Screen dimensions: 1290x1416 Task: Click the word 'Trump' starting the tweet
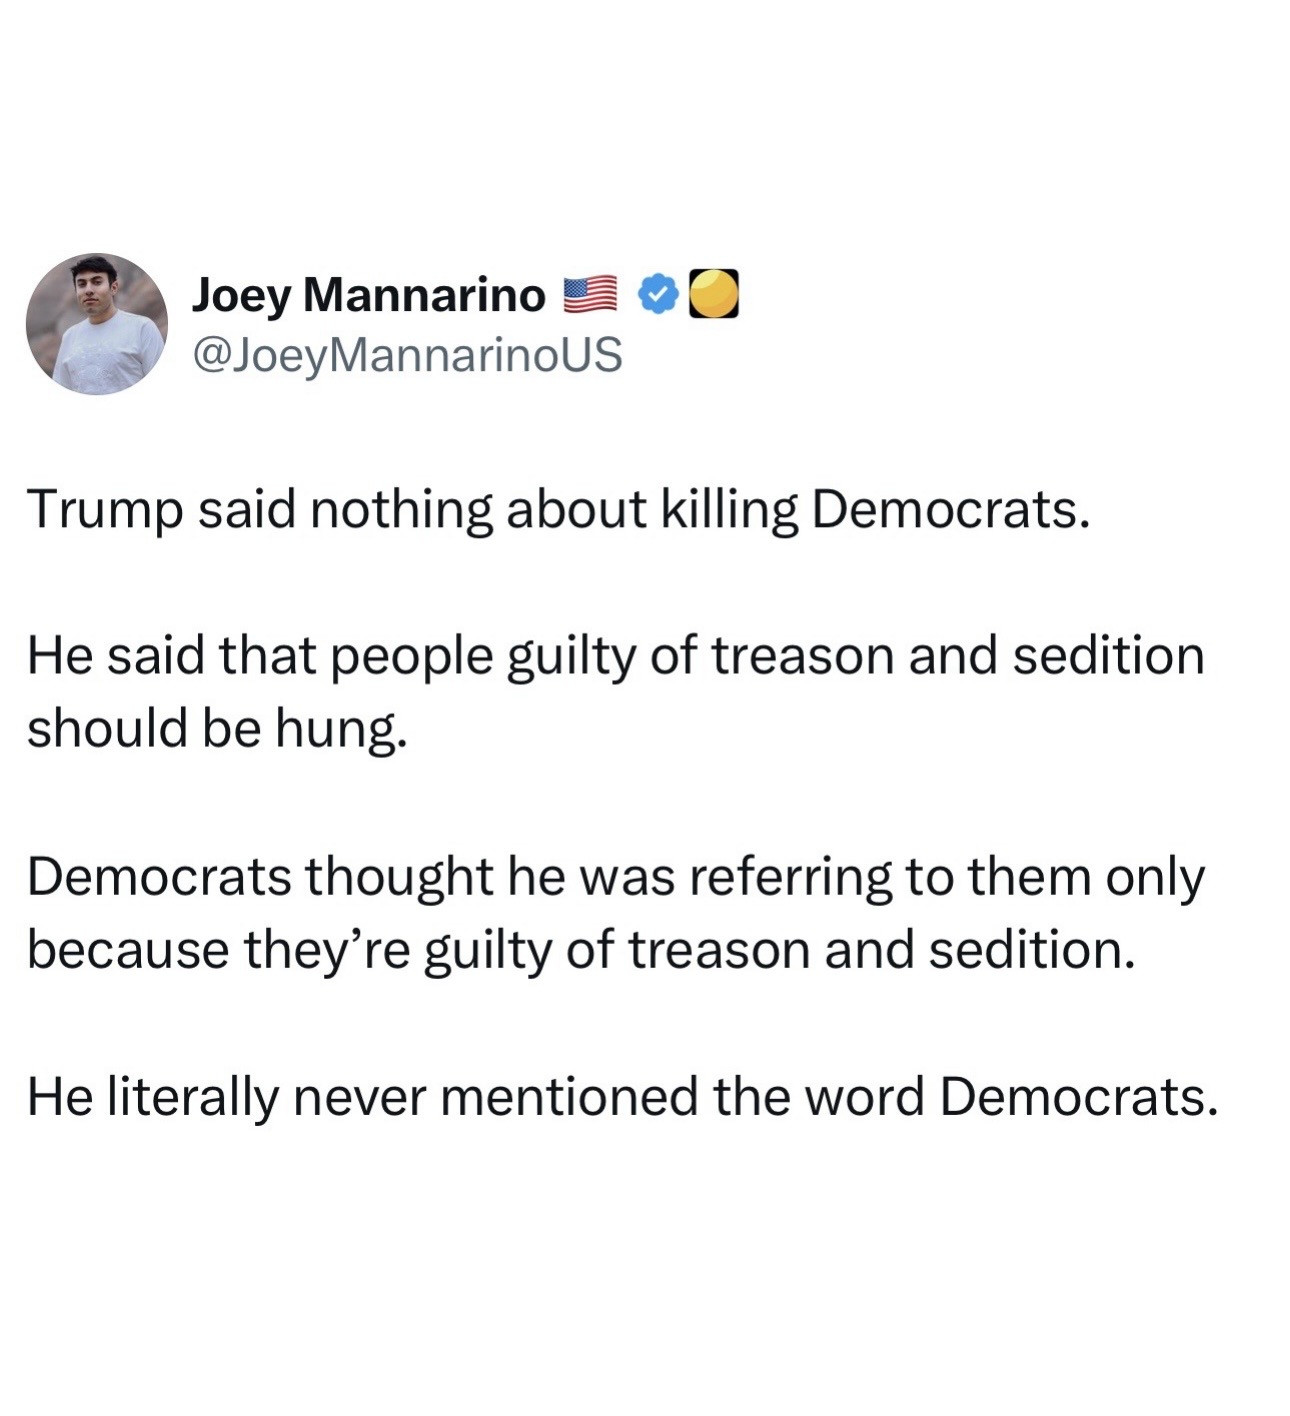(x=105, y=510)
